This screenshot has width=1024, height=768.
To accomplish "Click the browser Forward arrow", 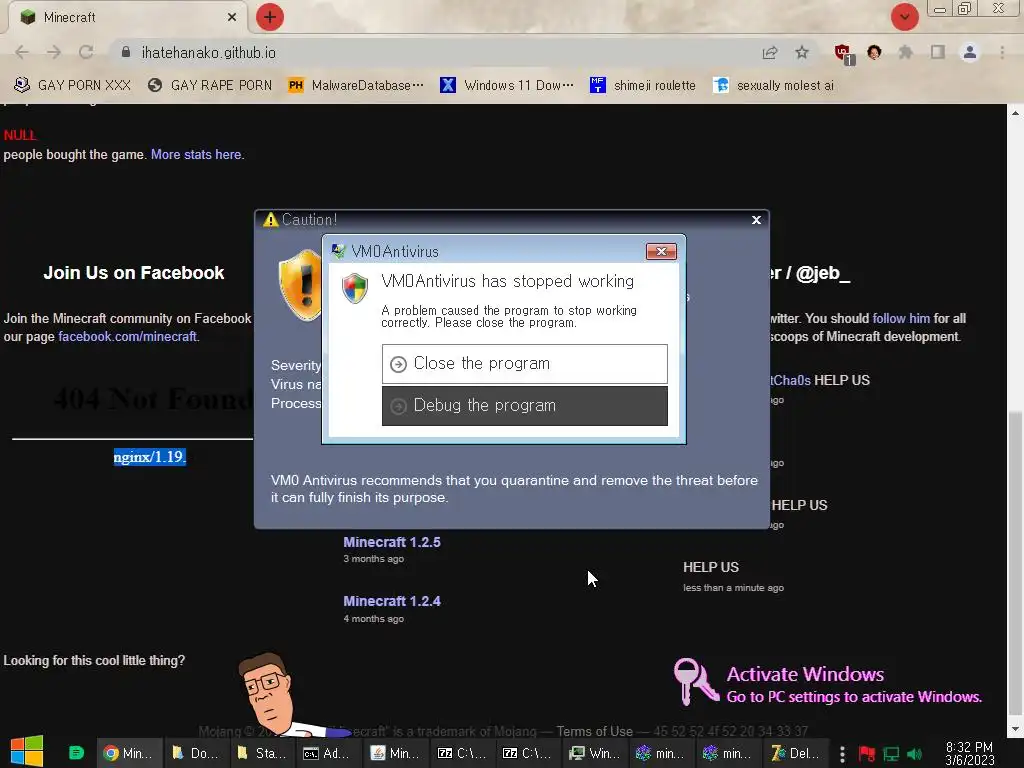I will [54, 52].
